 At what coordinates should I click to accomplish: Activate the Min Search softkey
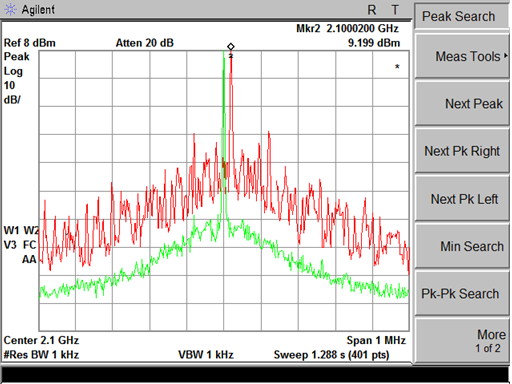[x=462, y=246]
